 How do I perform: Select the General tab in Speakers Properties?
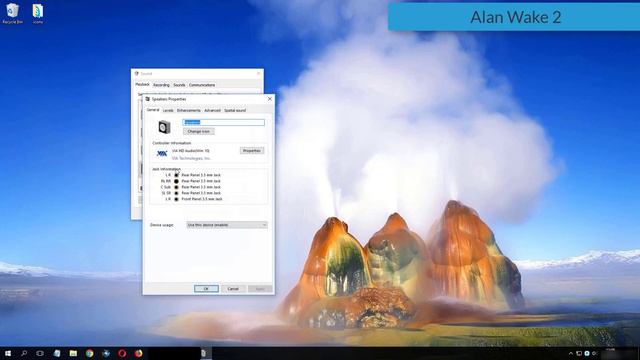(x=153, y=110)
